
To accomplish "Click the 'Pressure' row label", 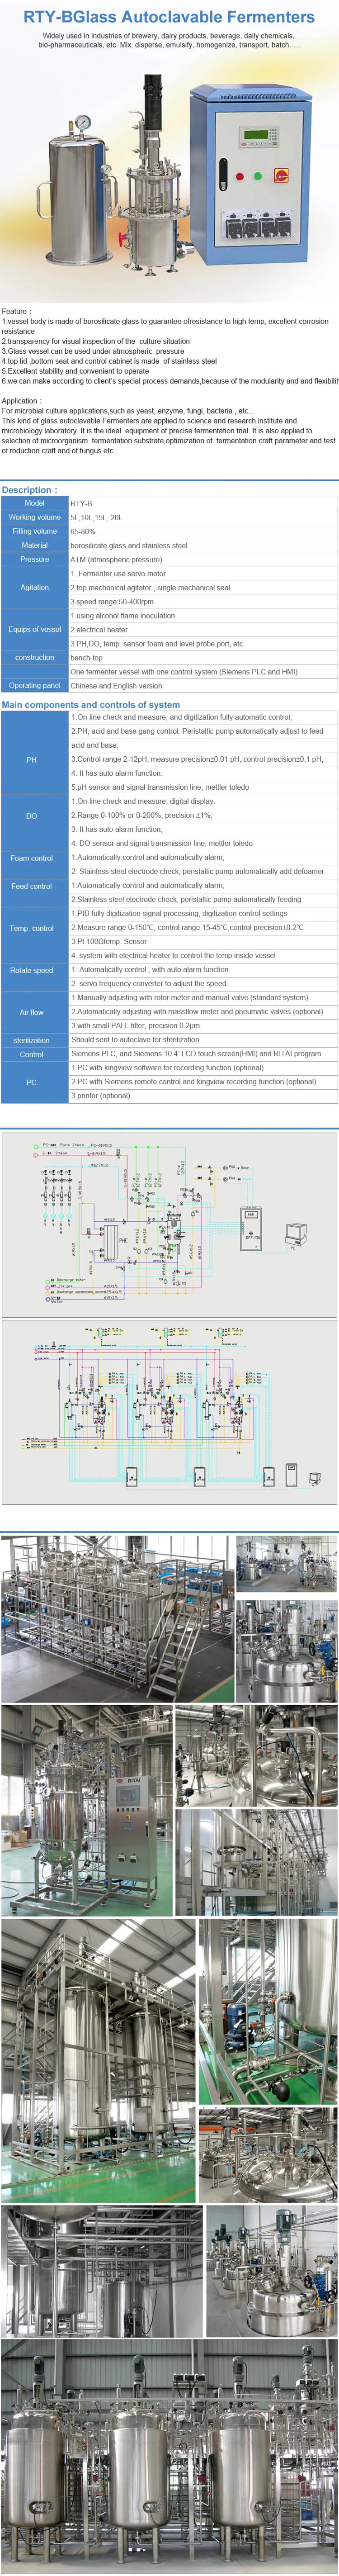I will coord(34,559).
